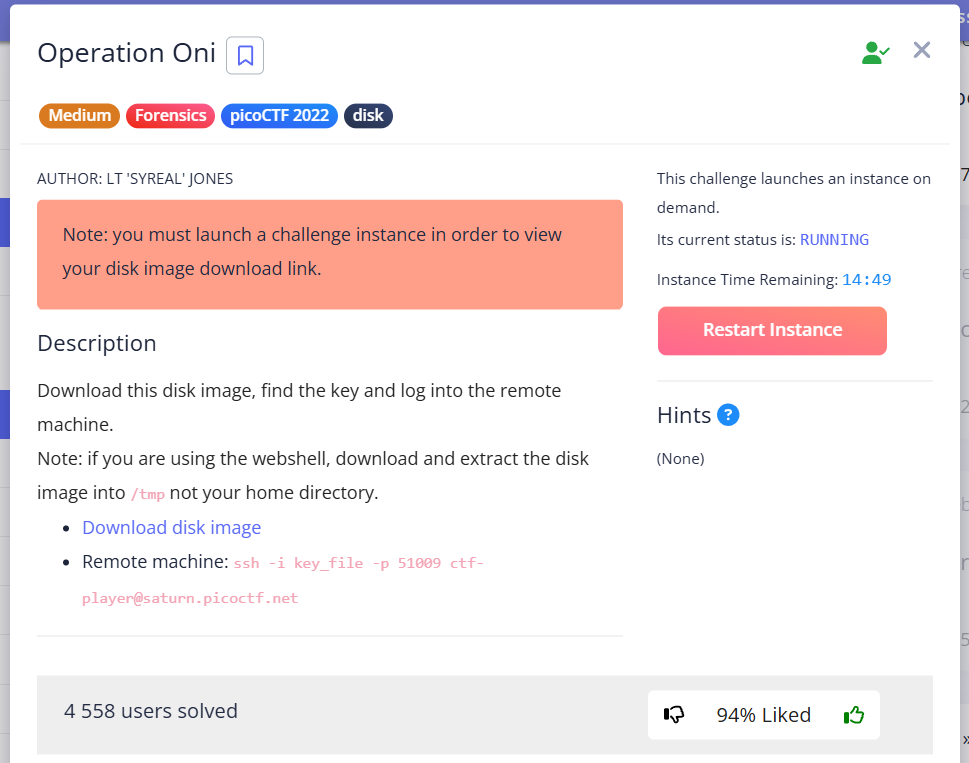The width and height of the screenshot is (969, 763).
Task: Close the challenge dialog
Action: click(x=922, y=50)
